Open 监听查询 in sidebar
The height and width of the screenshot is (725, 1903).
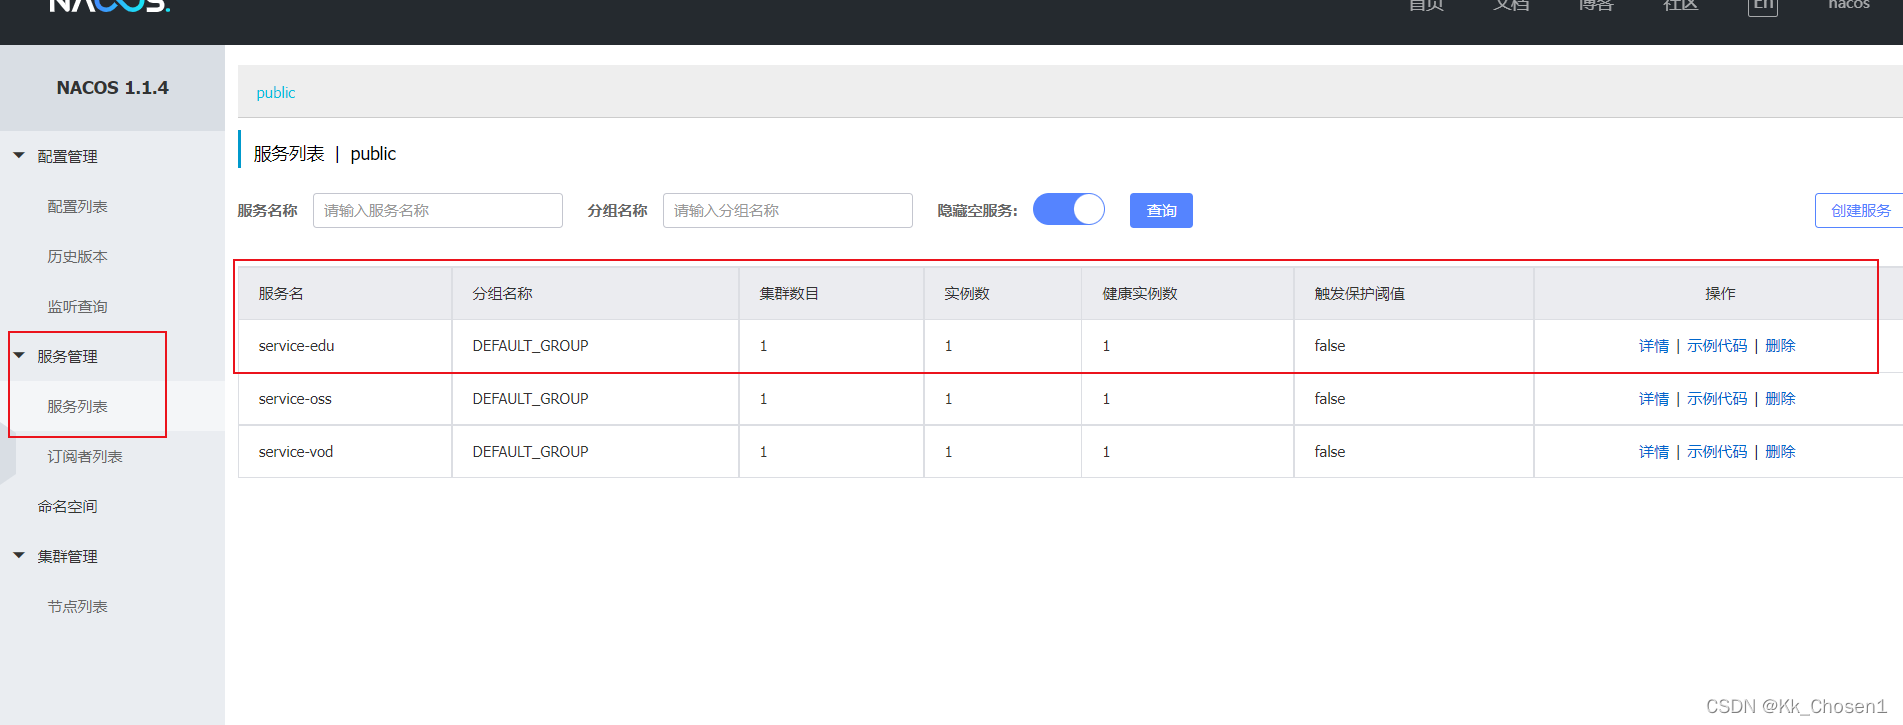coord(77,306)
